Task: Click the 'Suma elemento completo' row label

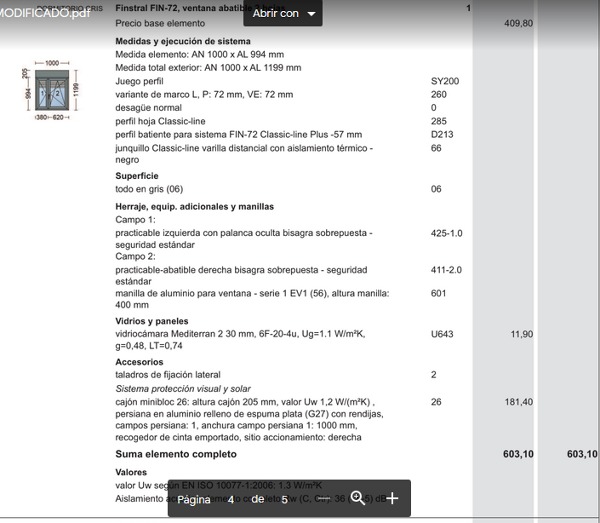Action: point(176,454)
